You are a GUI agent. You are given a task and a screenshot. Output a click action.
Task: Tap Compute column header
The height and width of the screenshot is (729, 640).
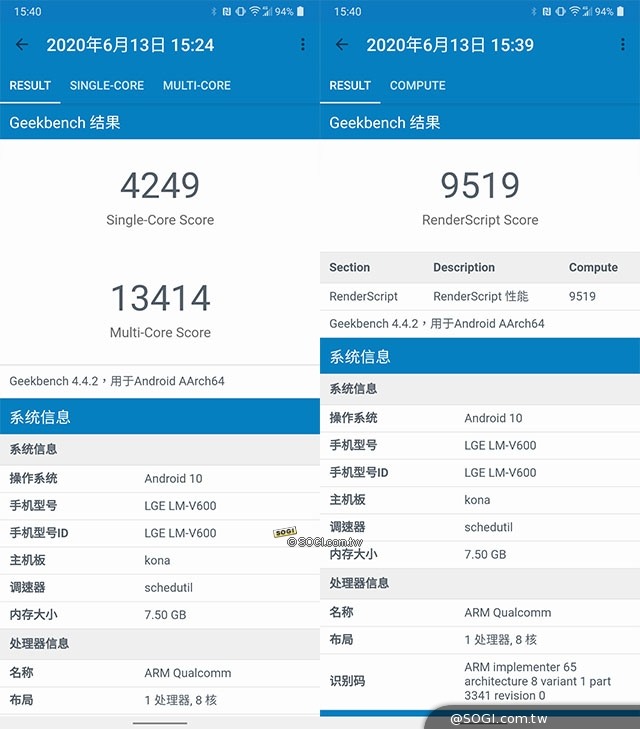[593, 267]
